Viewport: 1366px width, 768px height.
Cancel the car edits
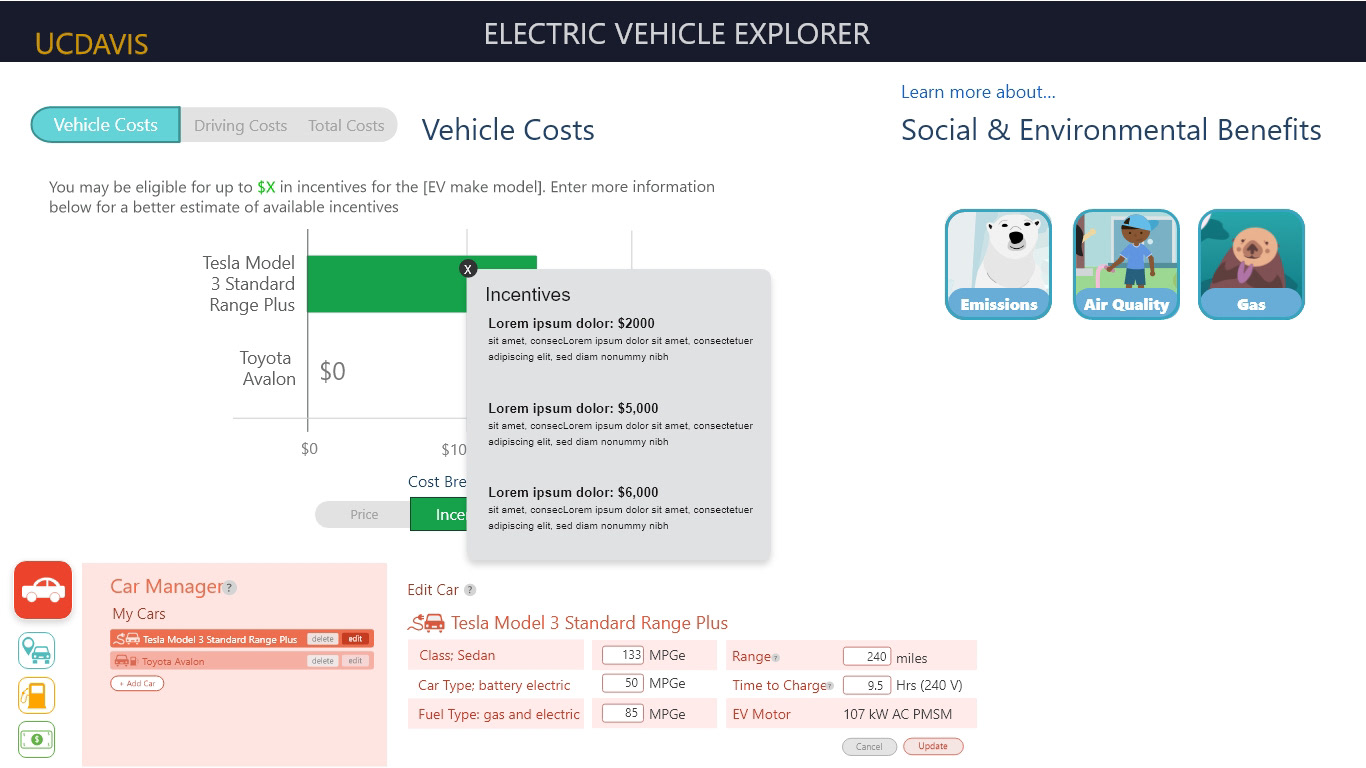869,747
